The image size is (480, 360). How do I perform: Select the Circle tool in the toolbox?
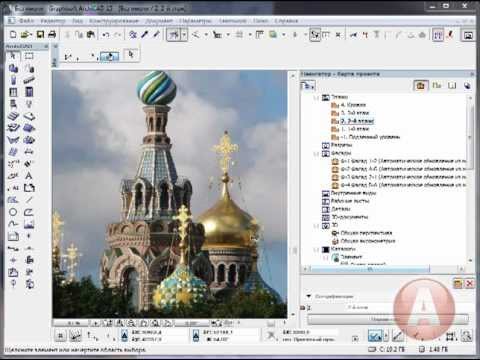tap(13, 212)
